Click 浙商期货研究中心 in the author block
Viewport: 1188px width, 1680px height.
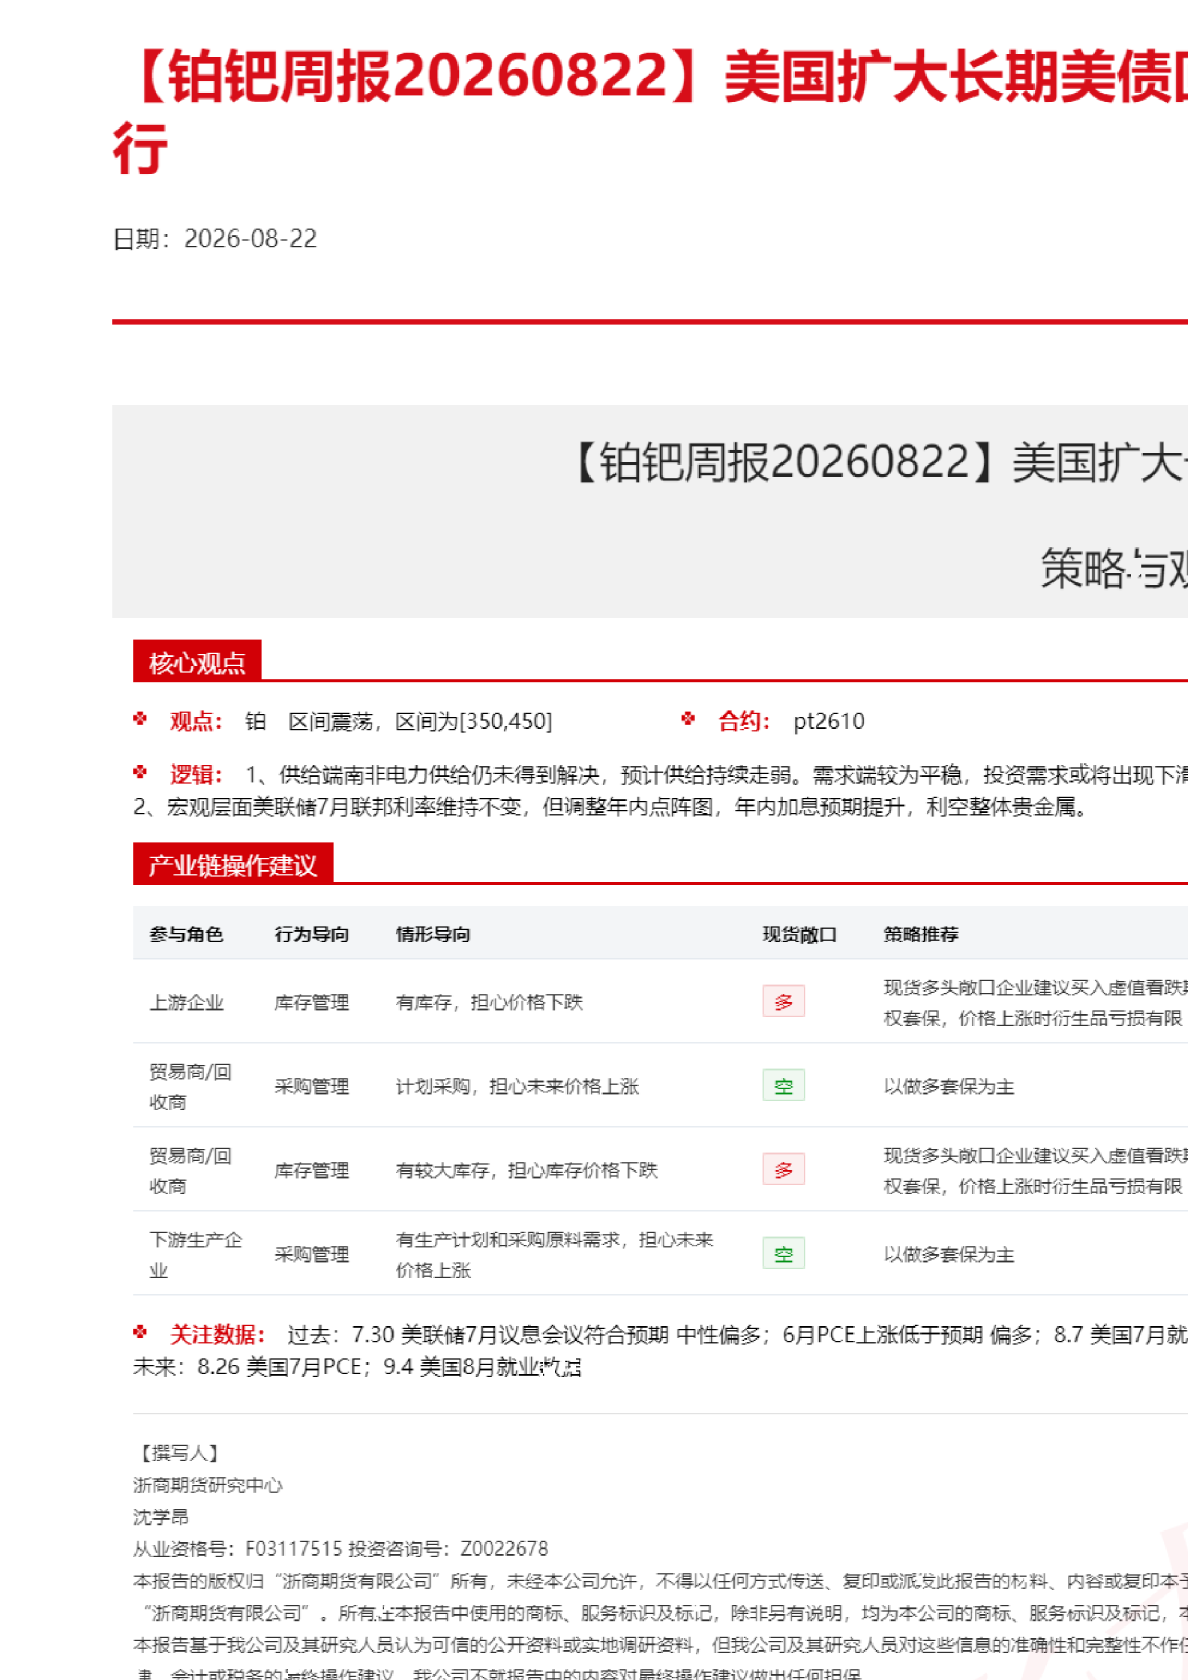[208, 1485]
